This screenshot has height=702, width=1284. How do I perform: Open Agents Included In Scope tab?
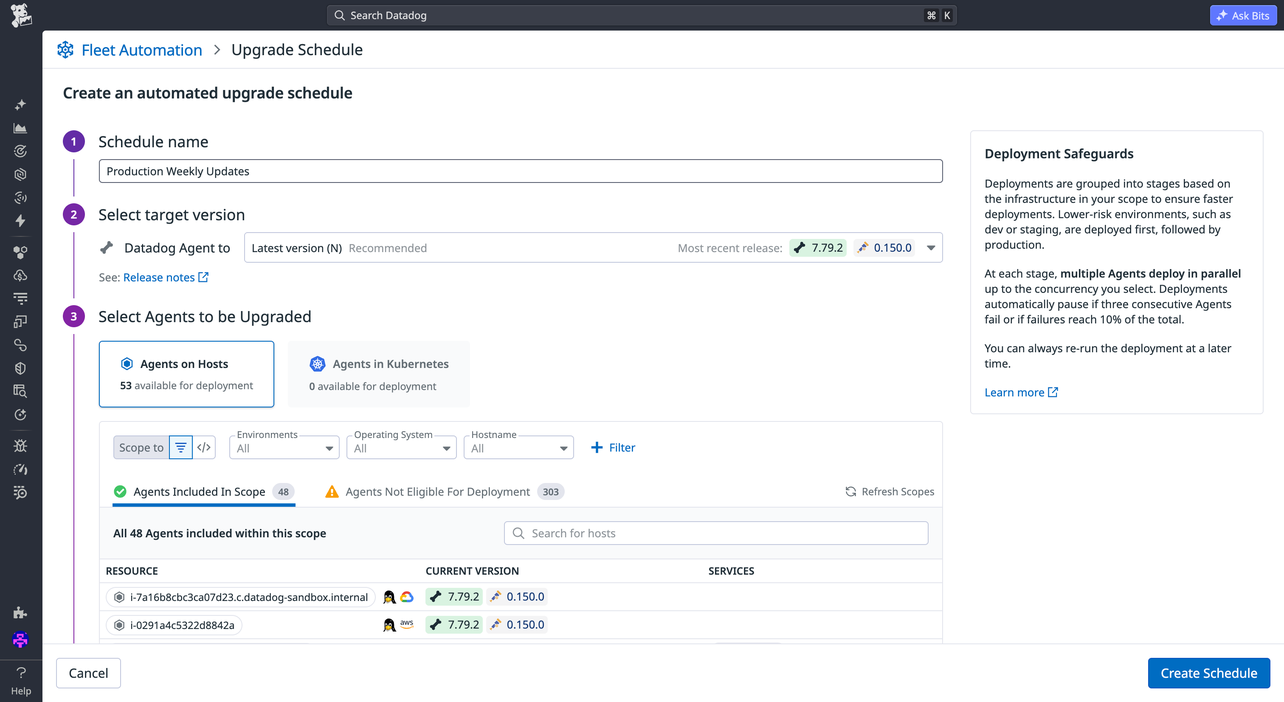203,492
